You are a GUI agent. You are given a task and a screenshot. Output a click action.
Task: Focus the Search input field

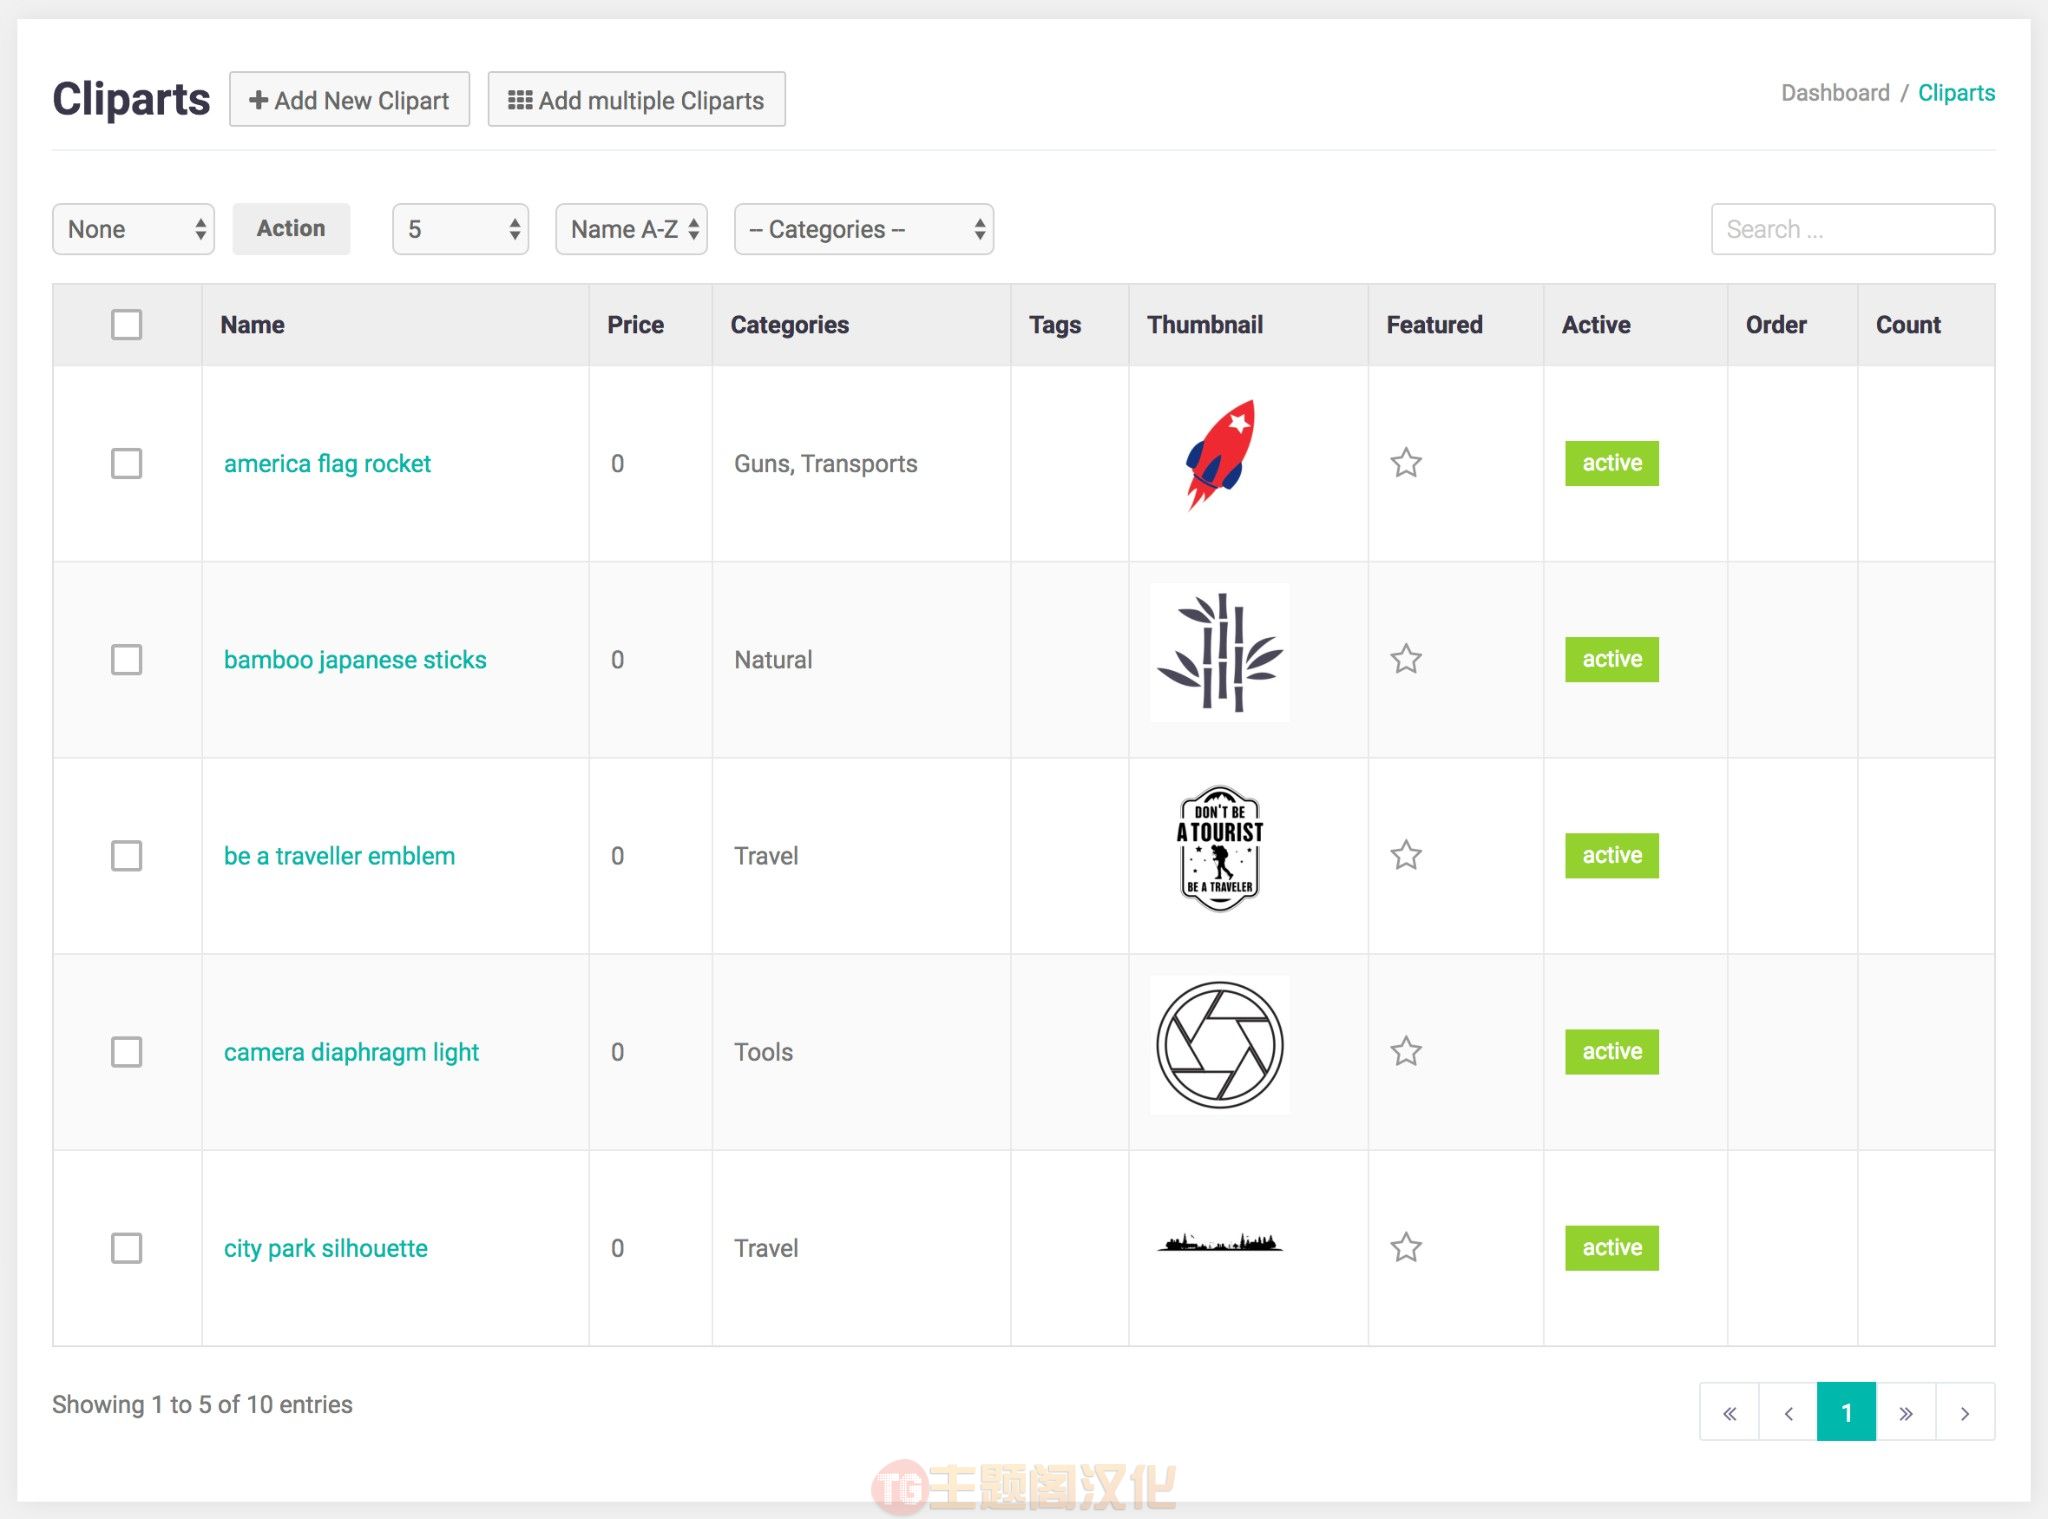[1853, 229]
